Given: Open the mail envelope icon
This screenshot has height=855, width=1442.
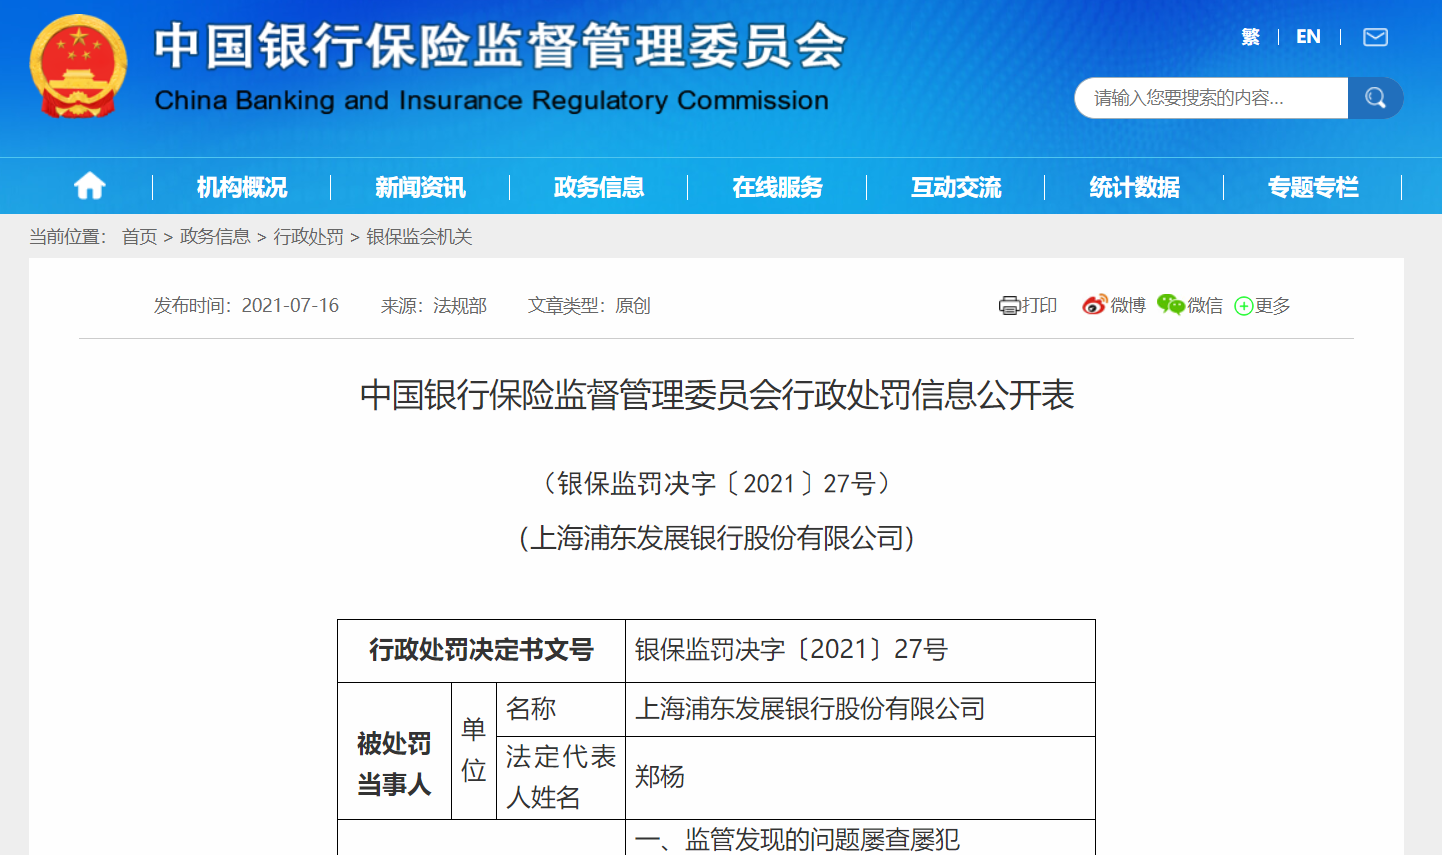Looking at the screenshot, I should (1375, 38).
